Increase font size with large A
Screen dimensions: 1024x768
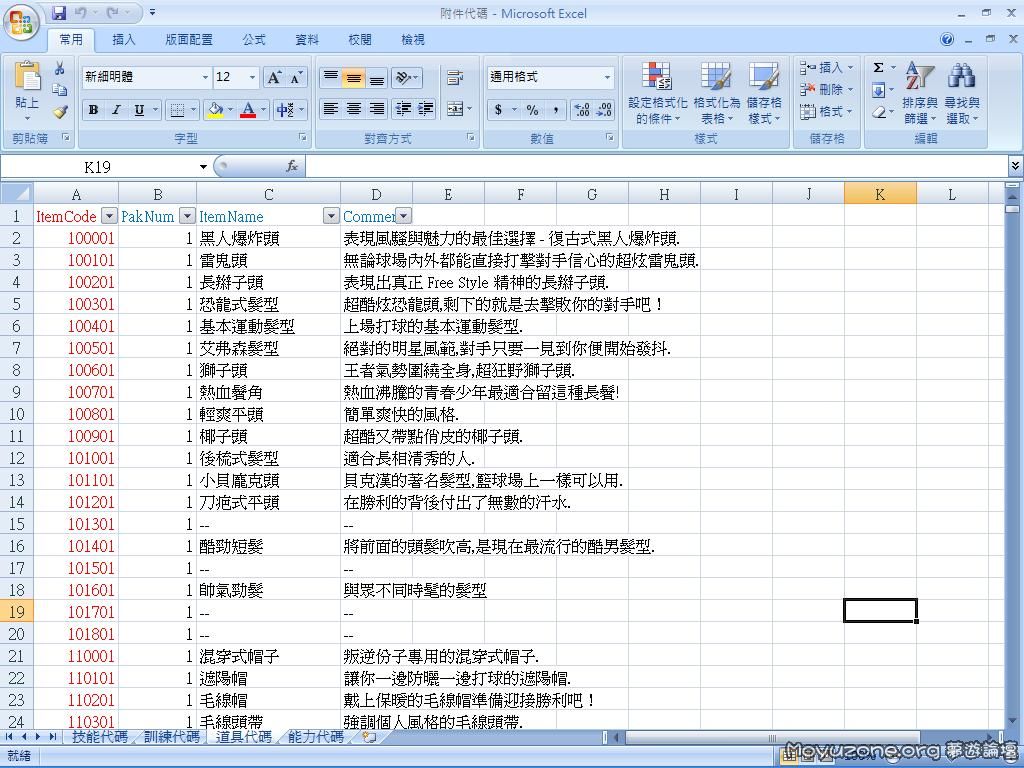click(274, 78)
